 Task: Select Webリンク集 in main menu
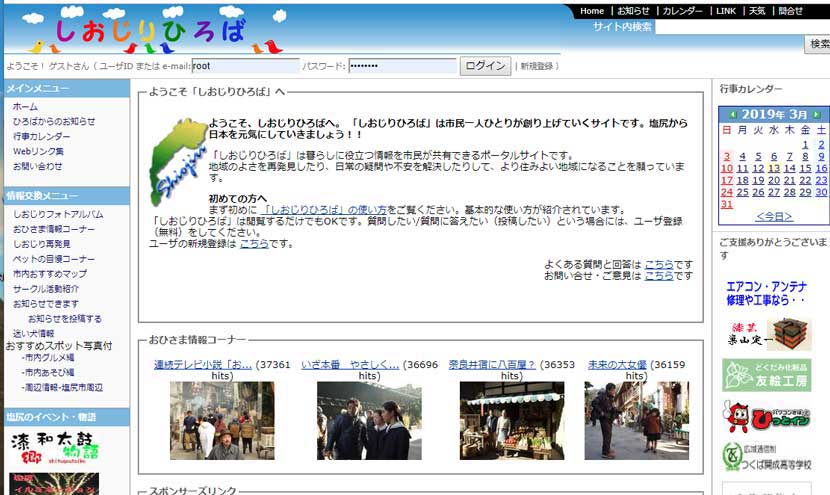(38, 151)
